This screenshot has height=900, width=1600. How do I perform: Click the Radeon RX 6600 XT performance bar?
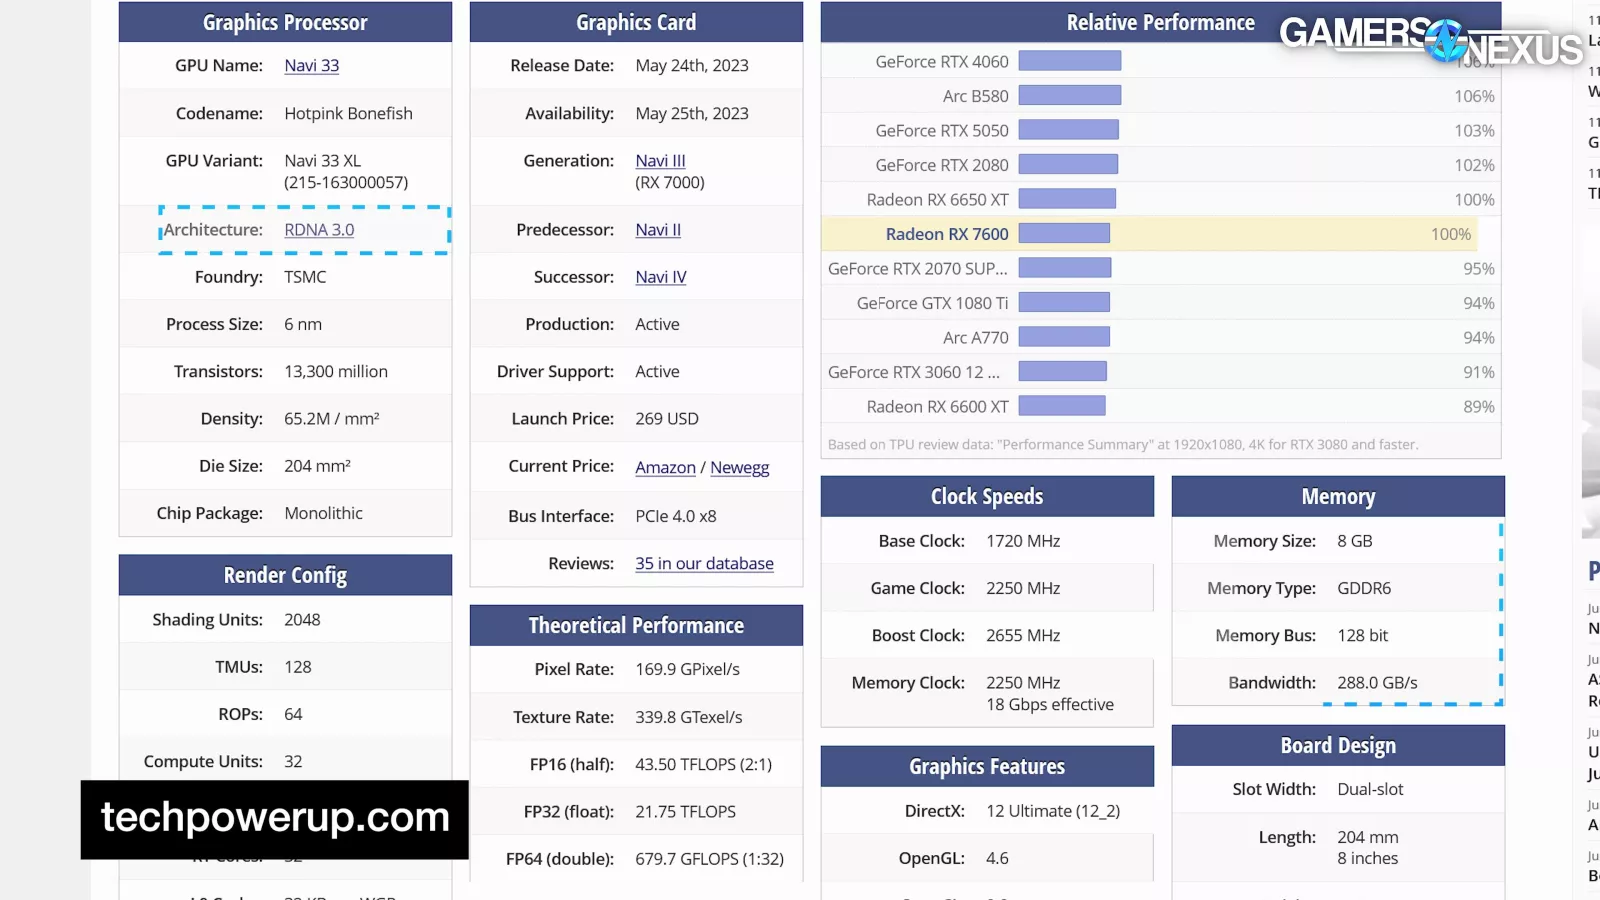pos(1062,406)
